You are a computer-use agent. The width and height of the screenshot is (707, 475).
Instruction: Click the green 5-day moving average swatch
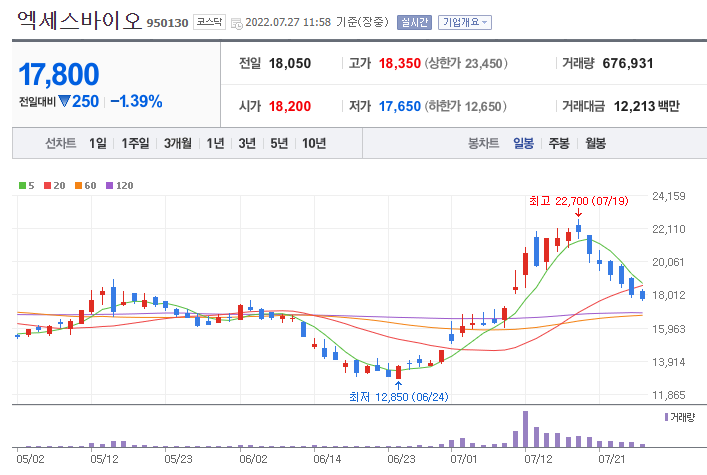(x=22, y=185)
